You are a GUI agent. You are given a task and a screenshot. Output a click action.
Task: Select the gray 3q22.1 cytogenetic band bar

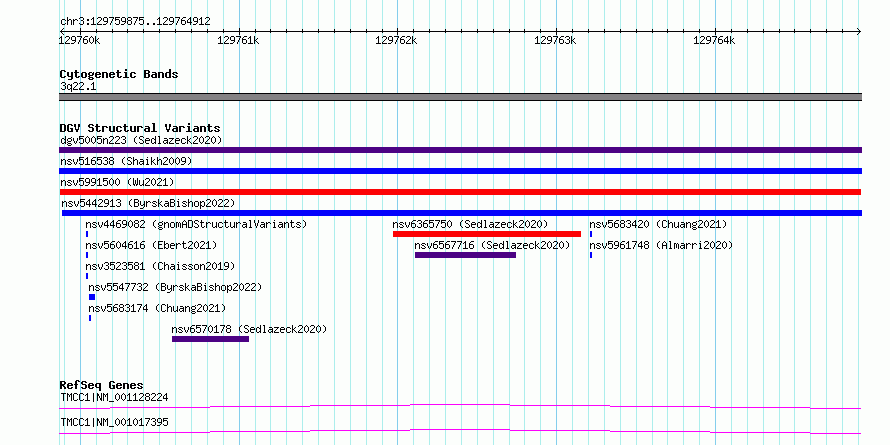(460, 97)
